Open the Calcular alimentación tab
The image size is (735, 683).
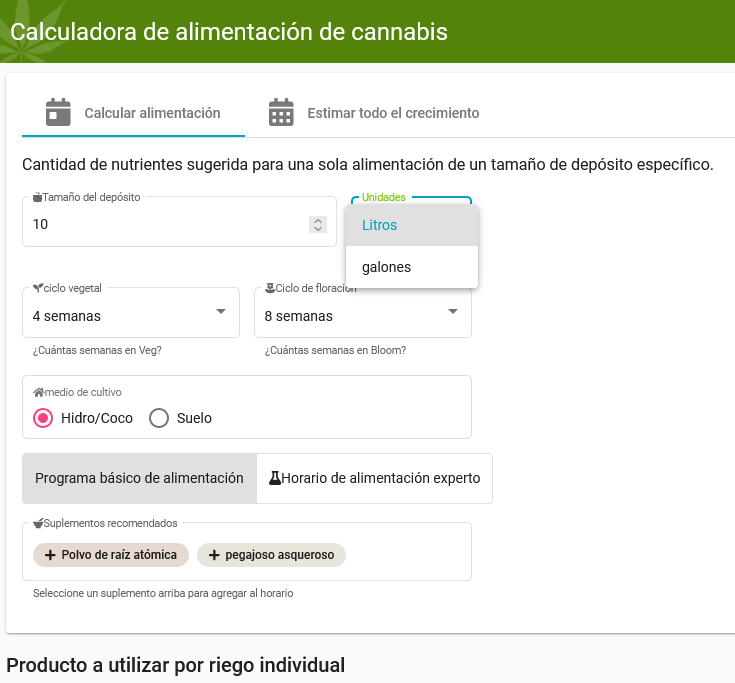[133, 113]
